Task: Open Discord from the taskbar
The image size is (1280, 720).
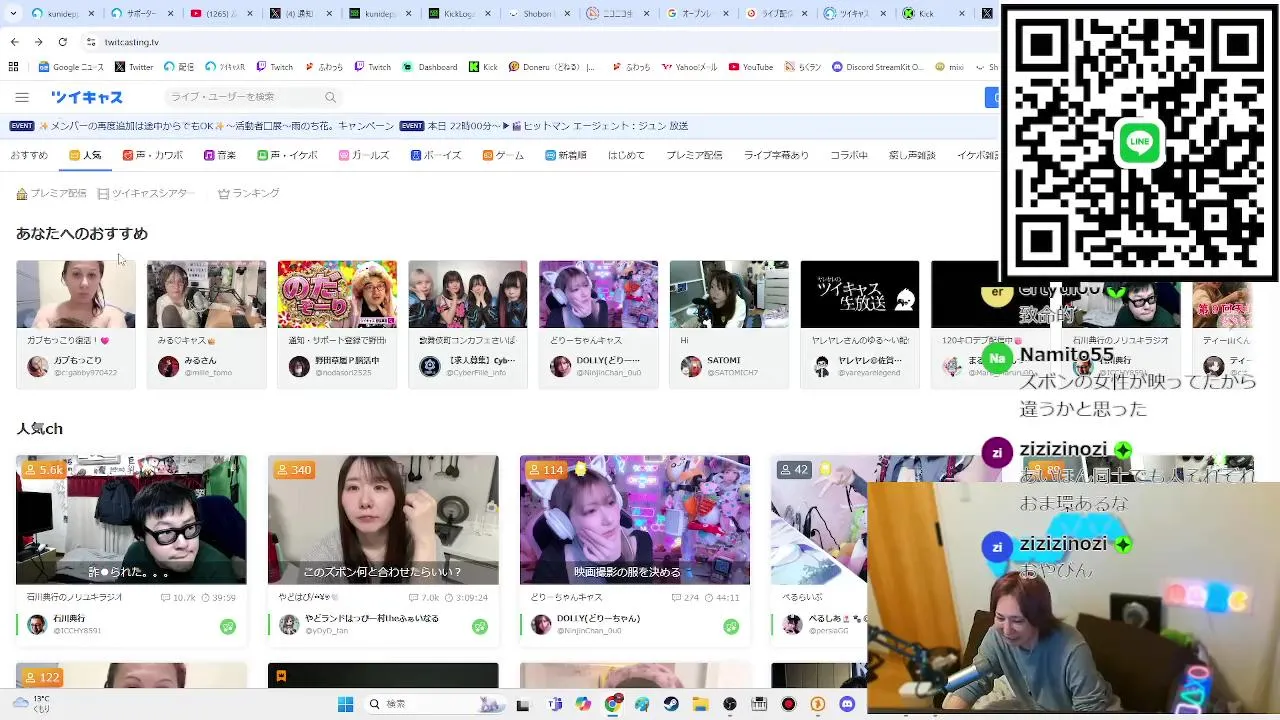Action: pyautogui.click(x=847, y=704)
